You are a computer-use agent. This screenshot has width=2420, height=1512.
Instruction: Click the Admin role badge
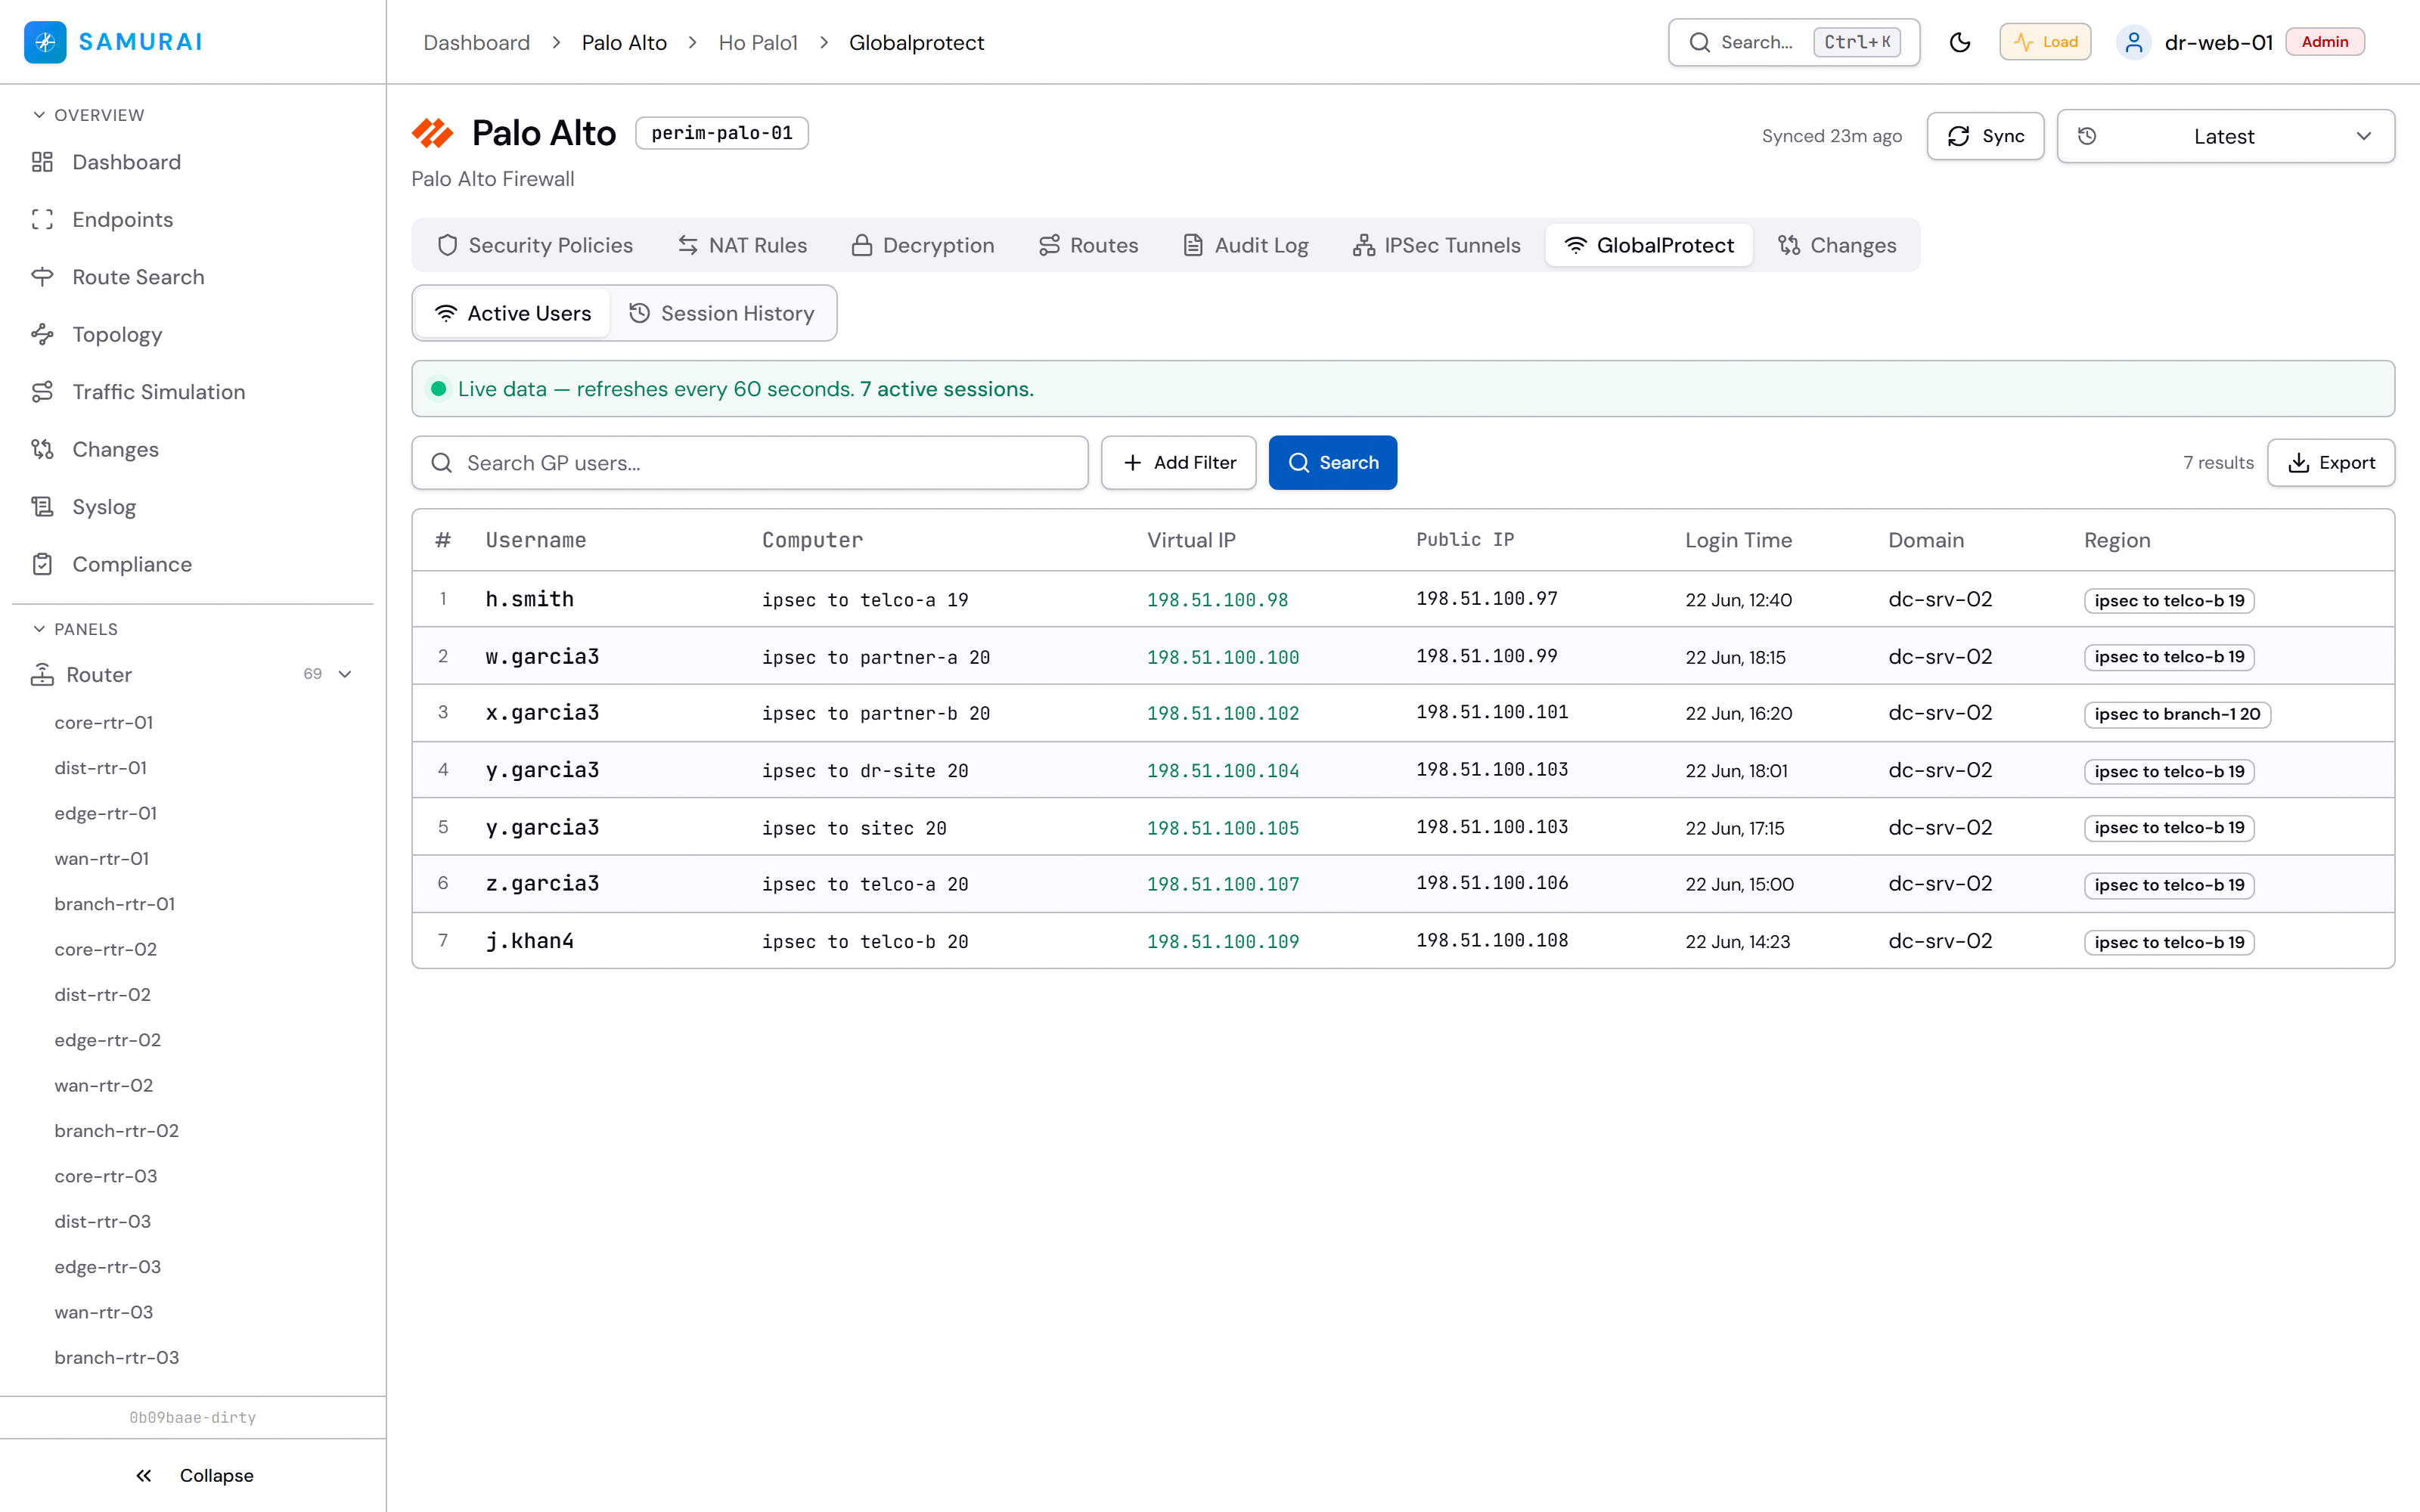(2325, 42)
